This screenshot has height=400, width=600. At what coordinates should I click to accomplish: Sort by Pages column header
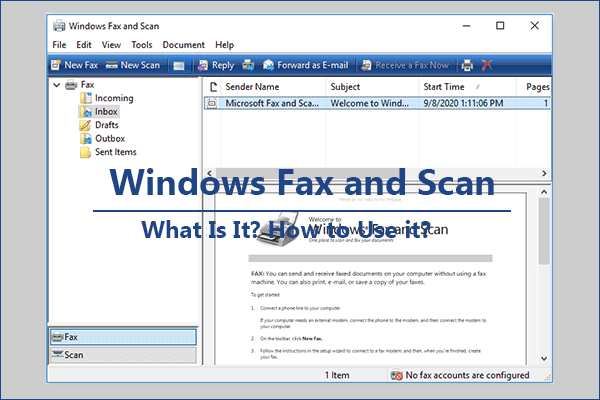click(534, 87)
